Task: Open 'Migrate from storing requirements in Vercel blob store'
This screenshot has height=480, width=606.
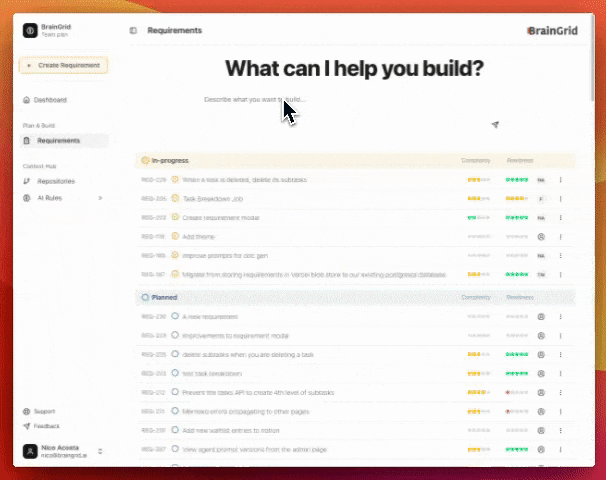Action: (x=314, y=274)
